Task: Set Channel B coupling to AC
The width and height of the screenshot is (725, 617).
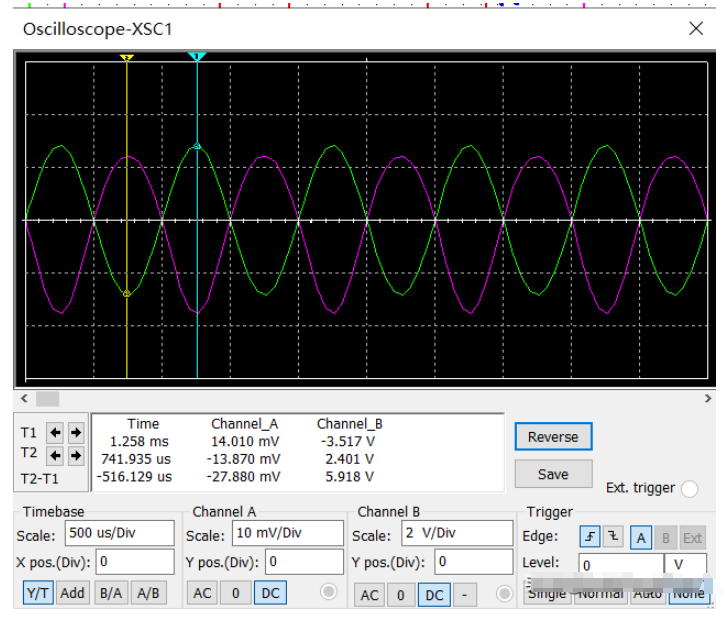Action: click(x=369, y=595)
